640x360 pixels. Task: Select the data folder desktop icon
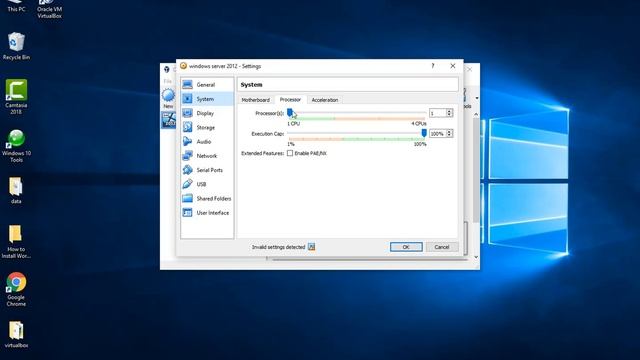coord(16,190)
